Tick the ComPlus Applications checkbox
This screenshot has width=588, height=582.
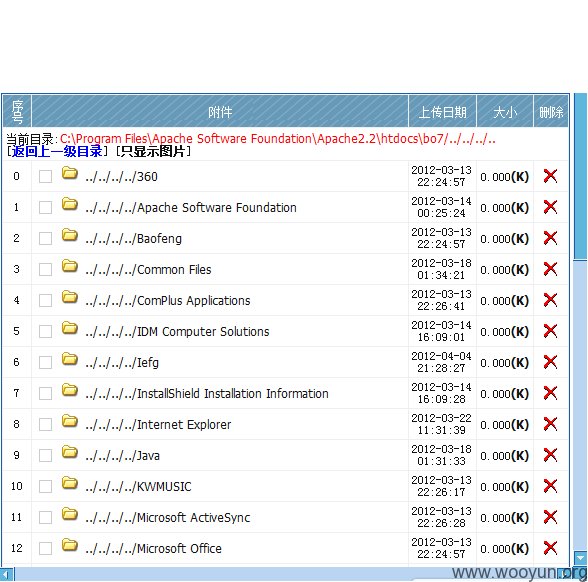(45, 300)
